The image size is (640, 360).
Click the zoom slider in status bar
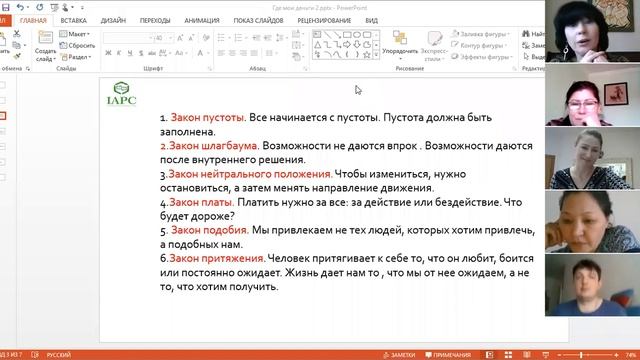coord(587,355)
